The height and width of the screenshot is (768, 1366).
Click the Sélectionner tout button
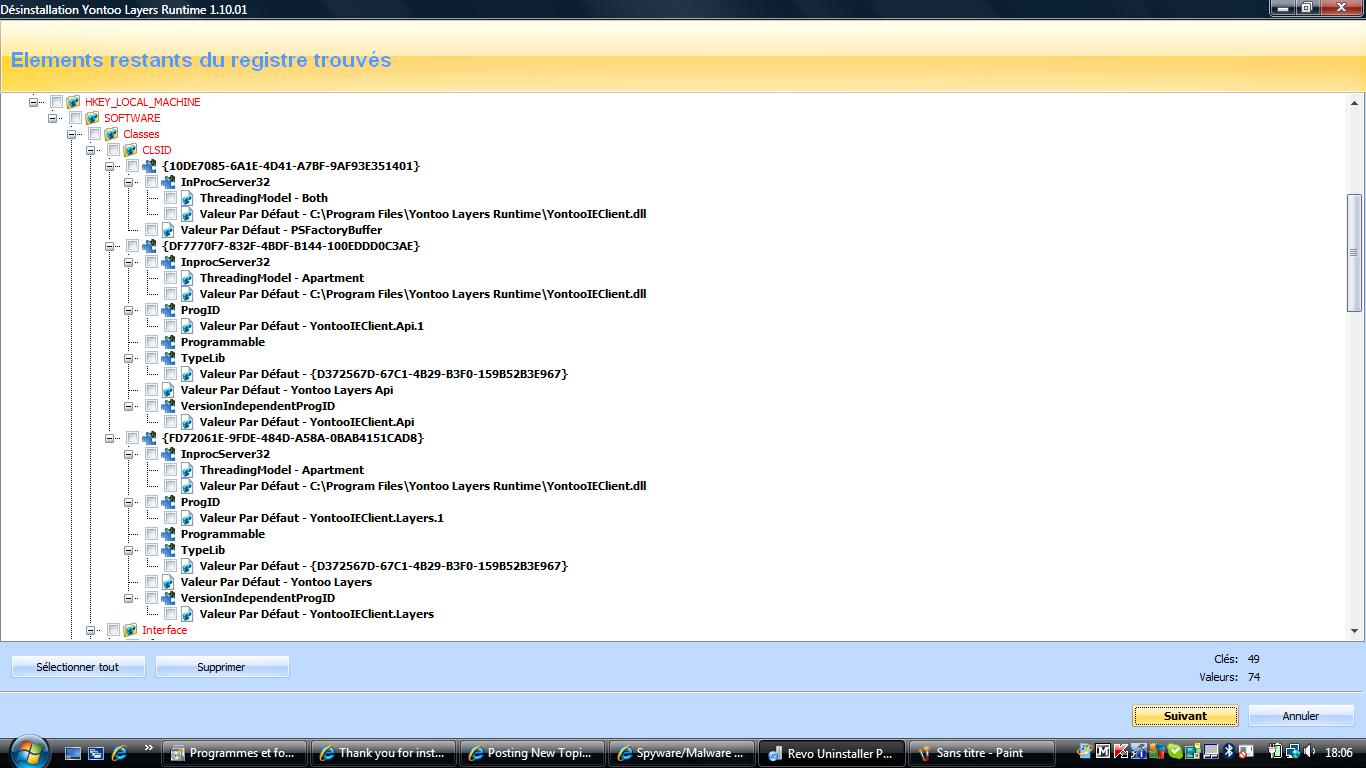pyautogui.click(x=78, y=667)
